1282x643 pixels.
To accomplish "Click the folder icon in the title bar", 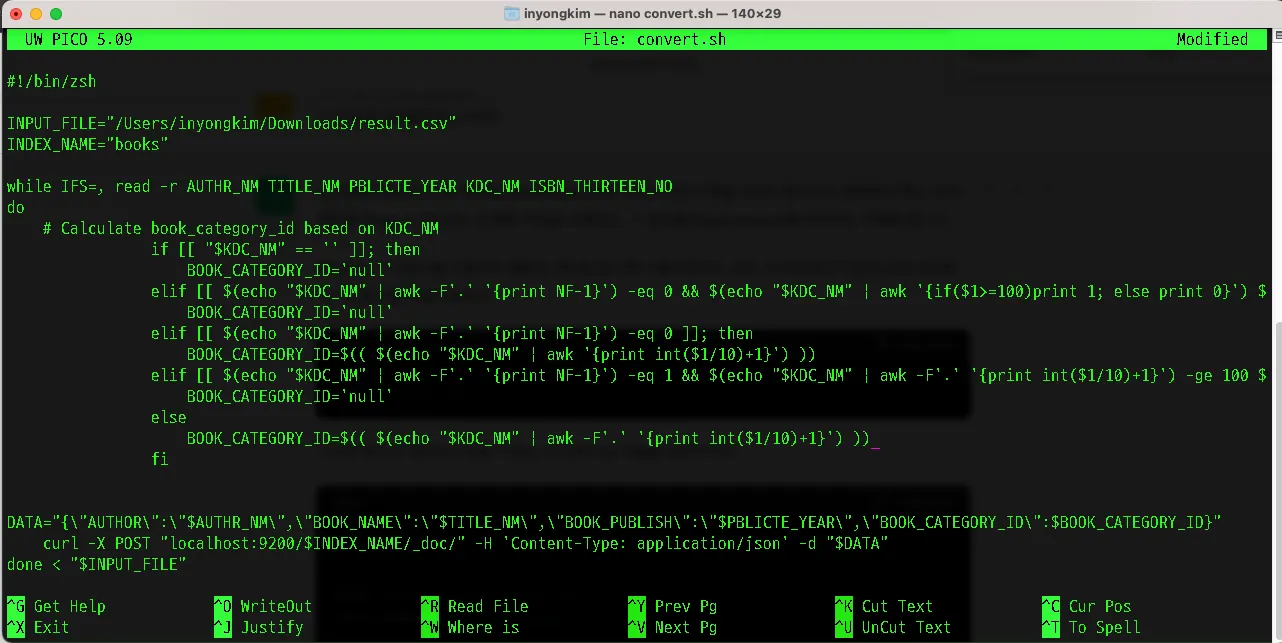I will [x=512, y=14].
